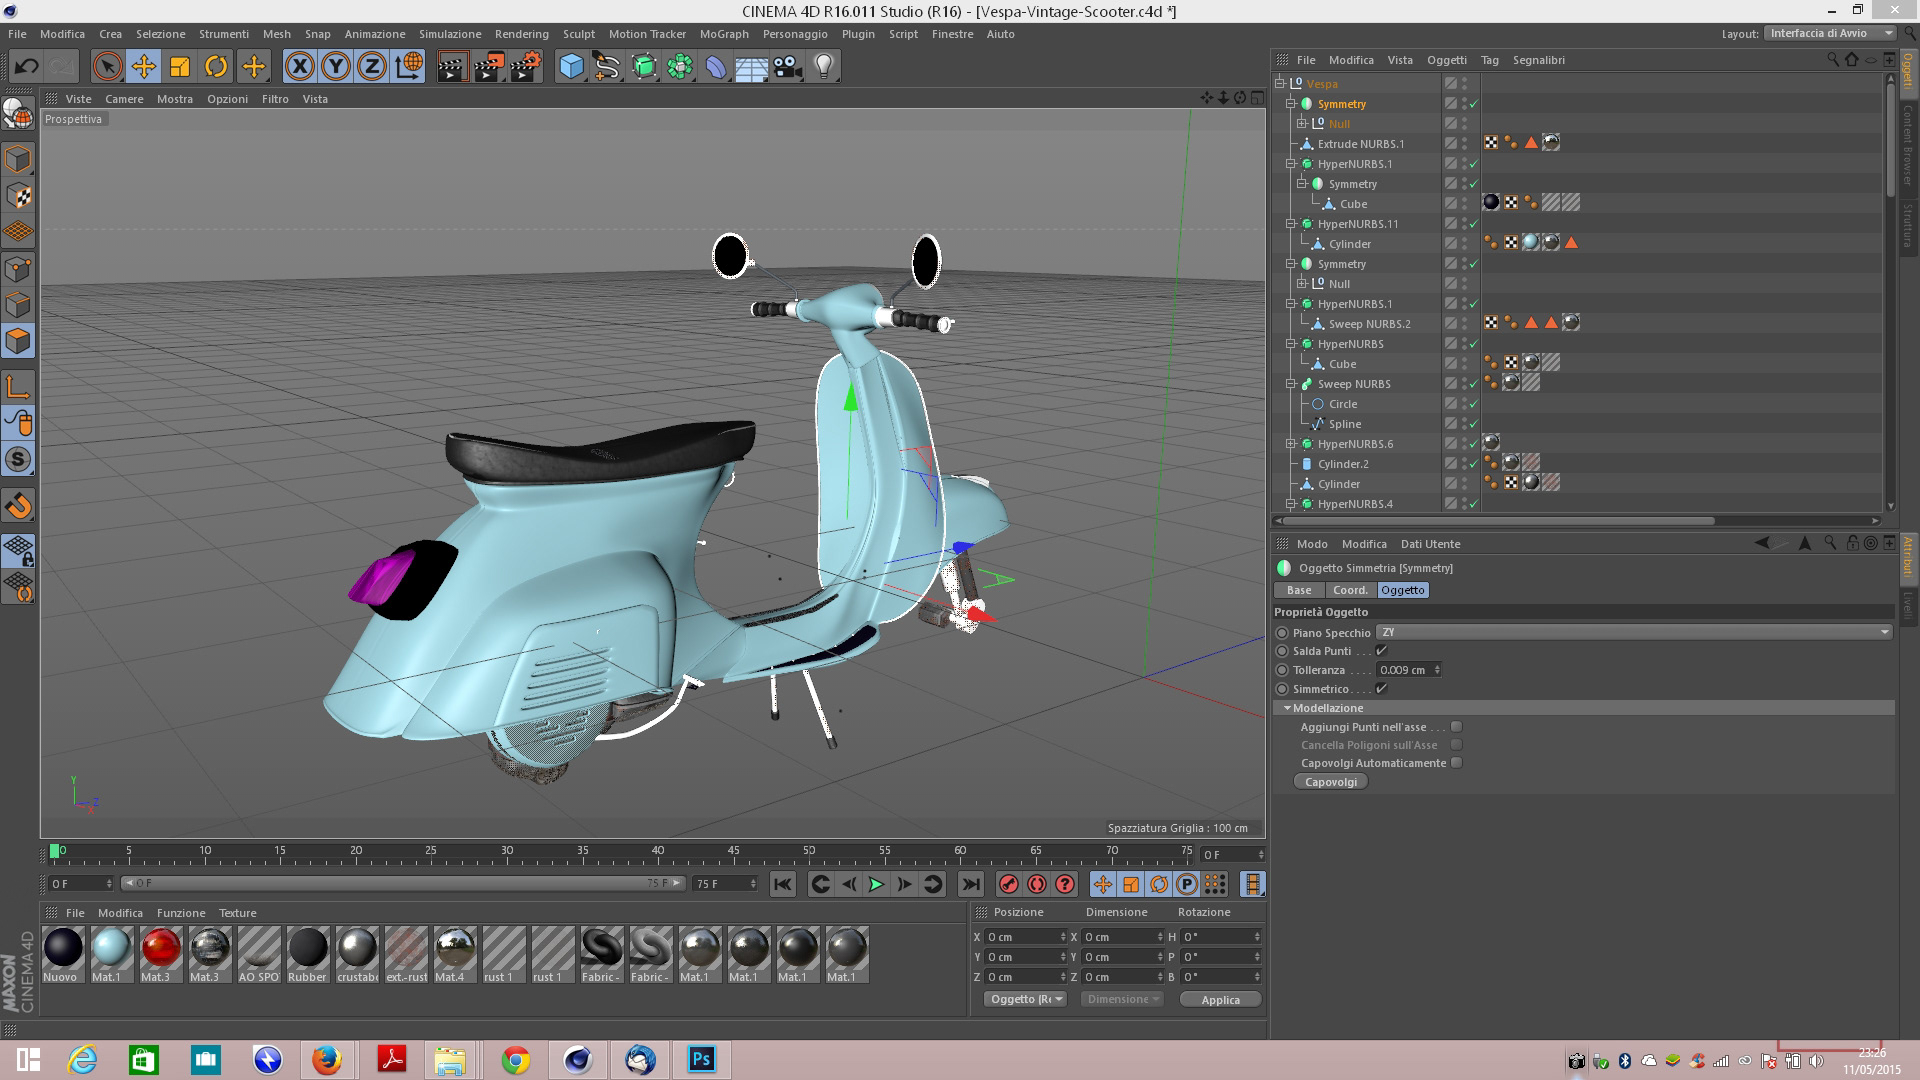Image resolution: width=1920 pixels, height=1080 pixels.
Task: Select the Scale tool
Action: point(180,67)
